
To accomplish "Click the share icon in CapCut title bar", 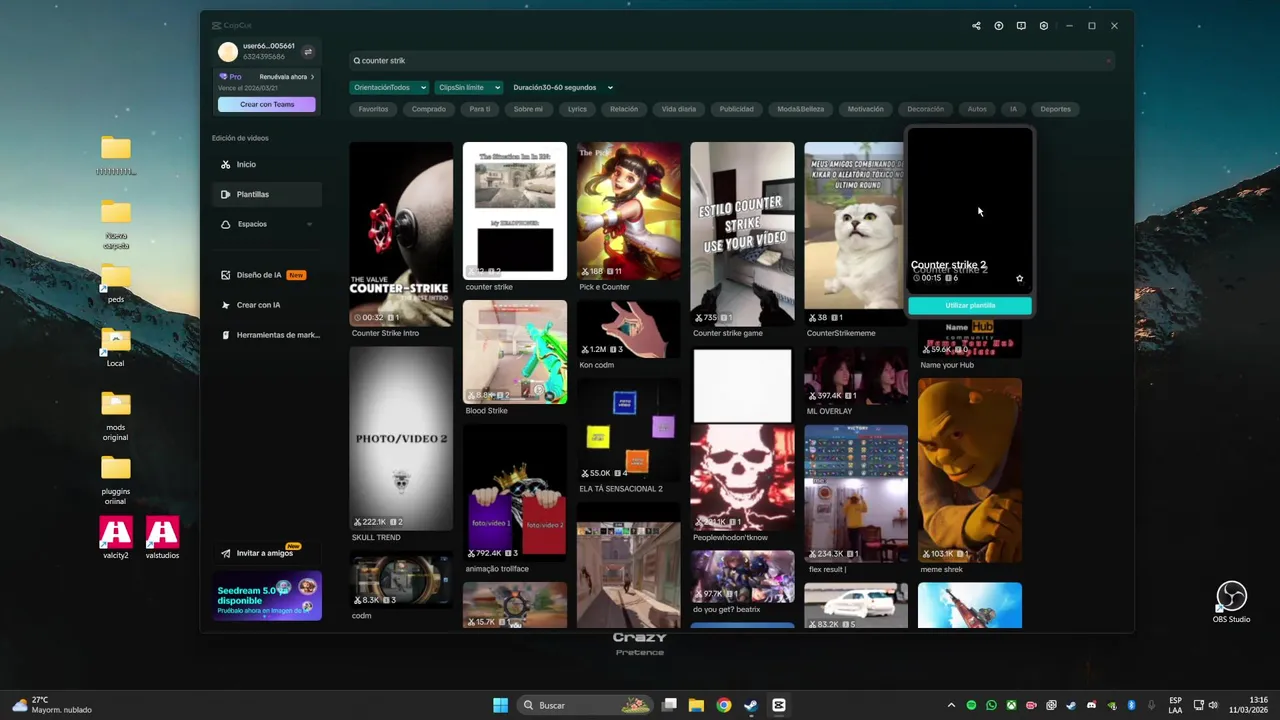I will [976, 26].
